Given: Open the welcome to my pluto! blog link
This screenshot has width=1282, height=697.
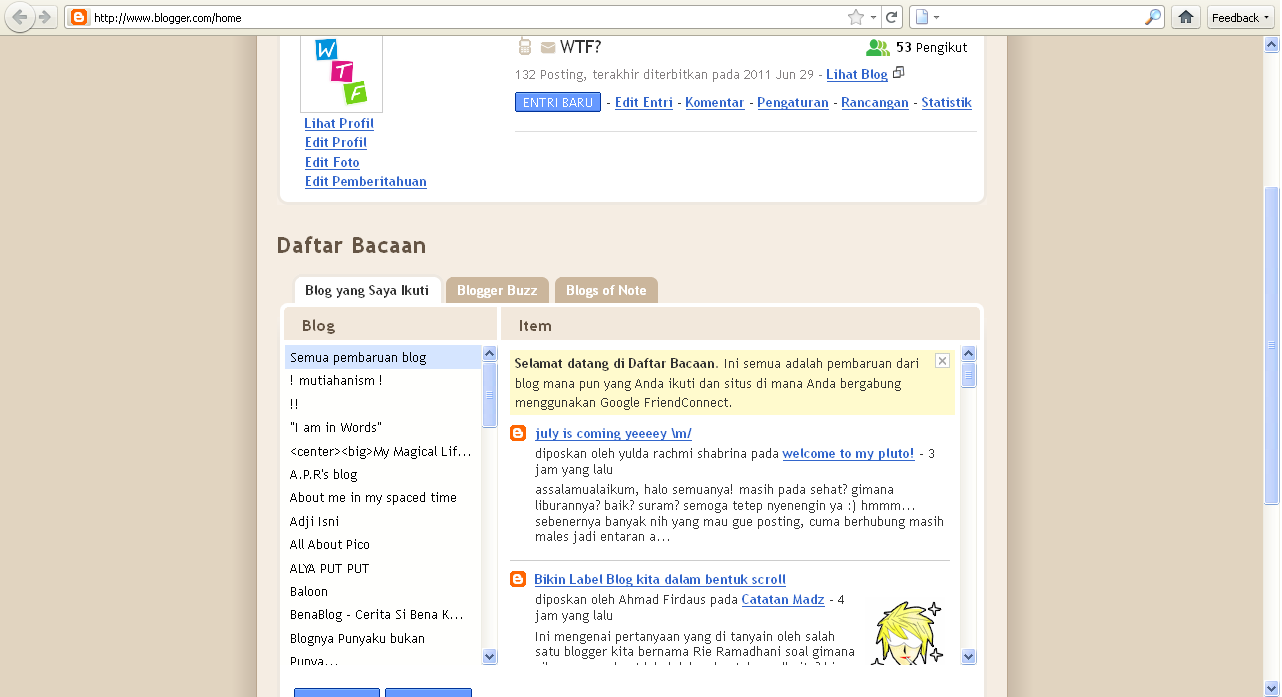Looking at the screenshot, I should (848, 453).
